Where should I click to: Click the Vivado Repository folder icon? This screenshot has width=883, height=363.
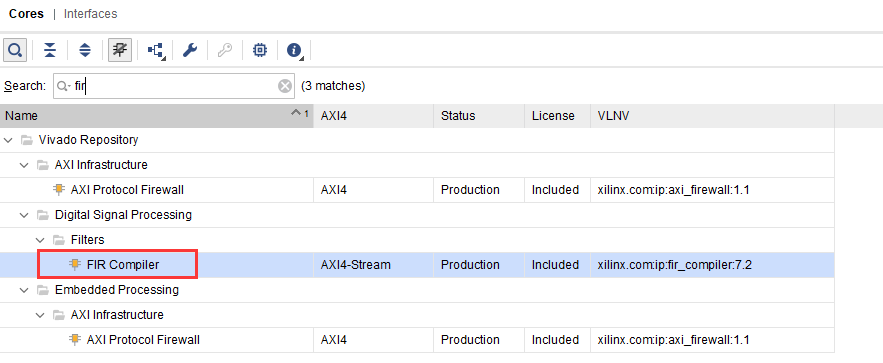[x=26, y=140]
